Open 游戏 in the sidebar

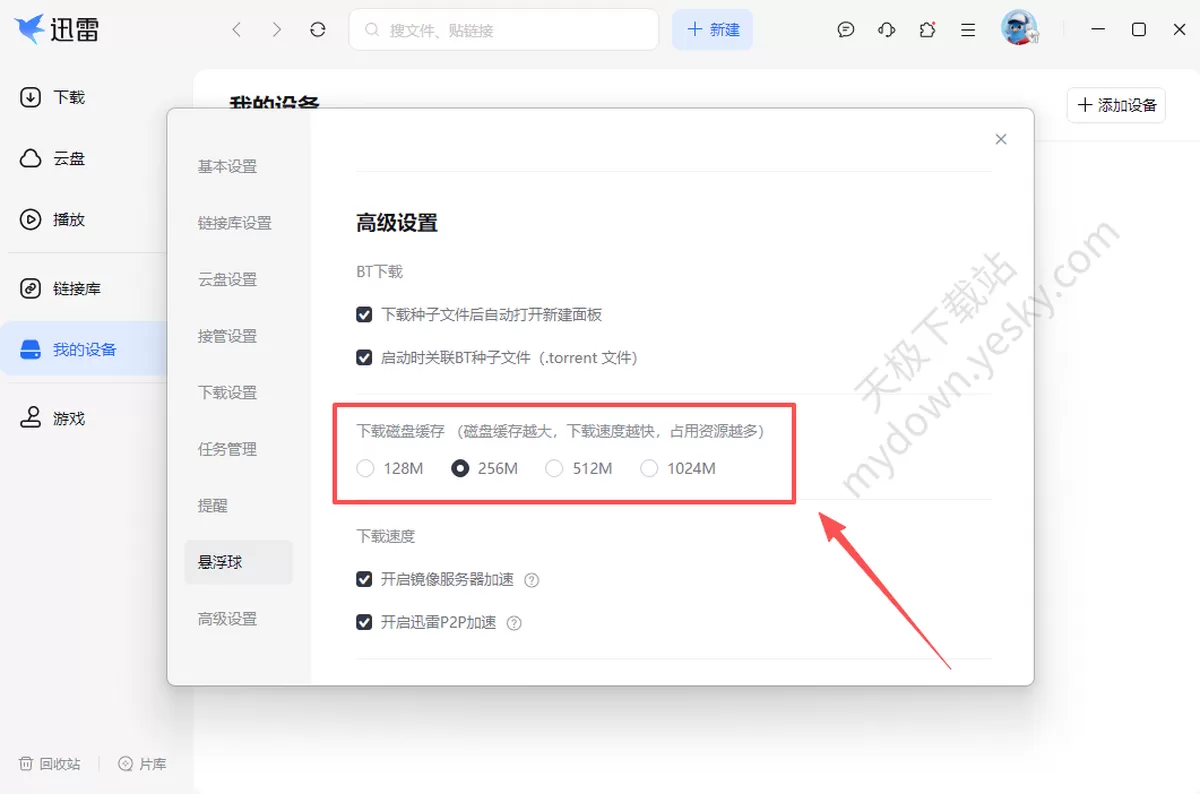[x=55, y=418]
